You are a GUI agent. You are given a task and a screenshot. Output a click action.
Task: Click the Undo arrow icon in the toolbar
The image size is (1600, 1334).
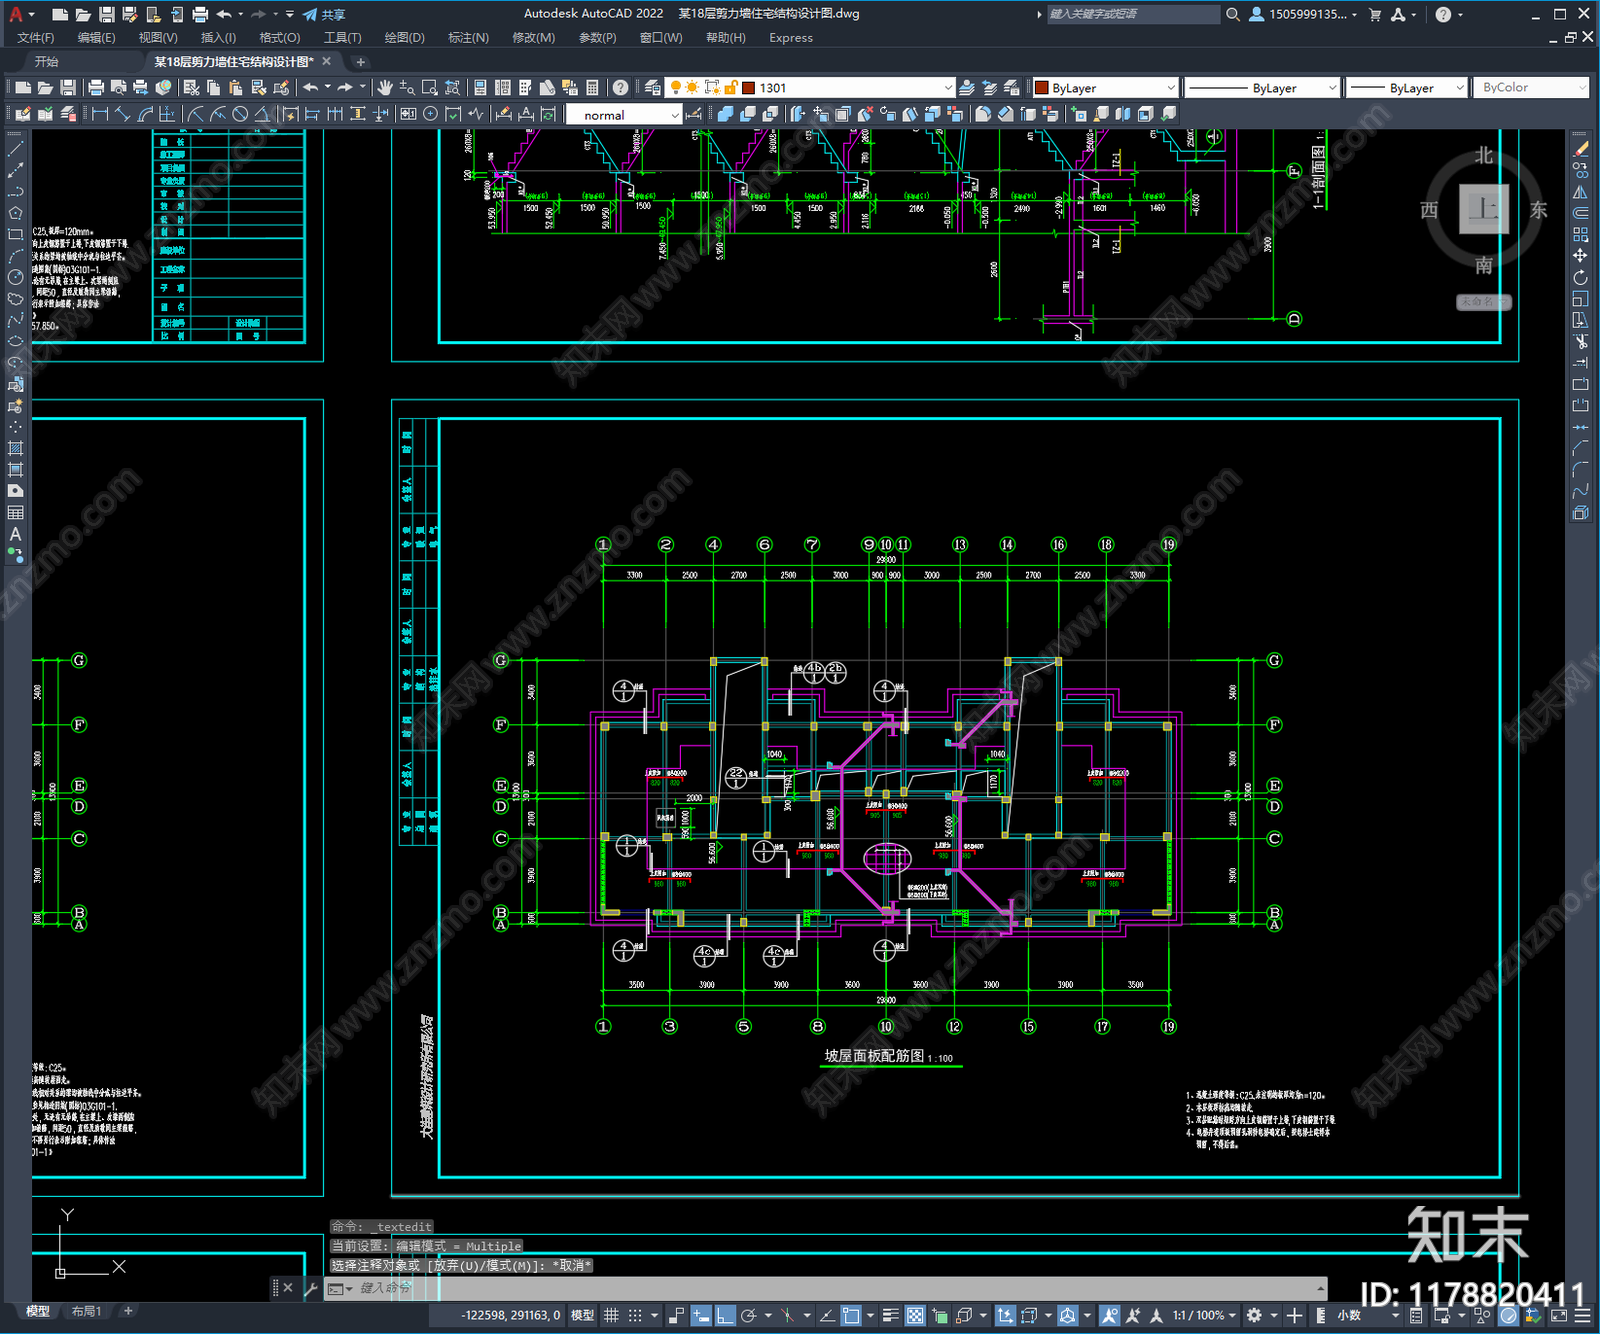311,88
